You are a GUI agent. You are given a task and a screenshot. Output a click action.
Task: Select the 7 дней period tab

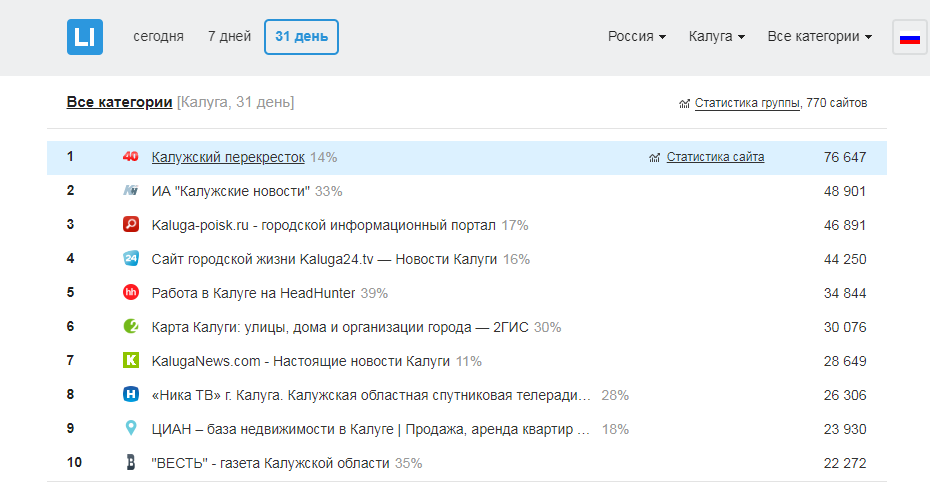pos(229,37)
